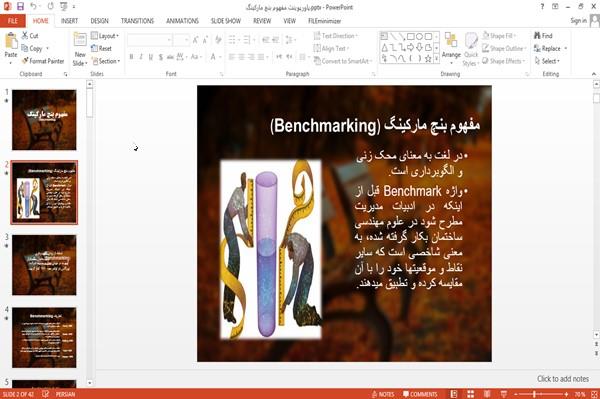The image size is (600, 399).
Task: Click the spell check icon in status bar
Action: (45, 394)
